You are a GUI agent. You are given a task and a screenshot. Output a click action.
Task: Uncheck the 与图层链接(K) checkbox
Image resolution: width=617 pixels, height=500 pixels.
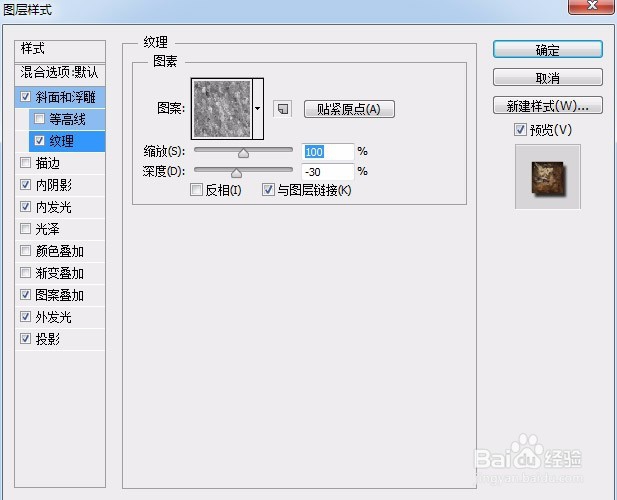[268, 190]
